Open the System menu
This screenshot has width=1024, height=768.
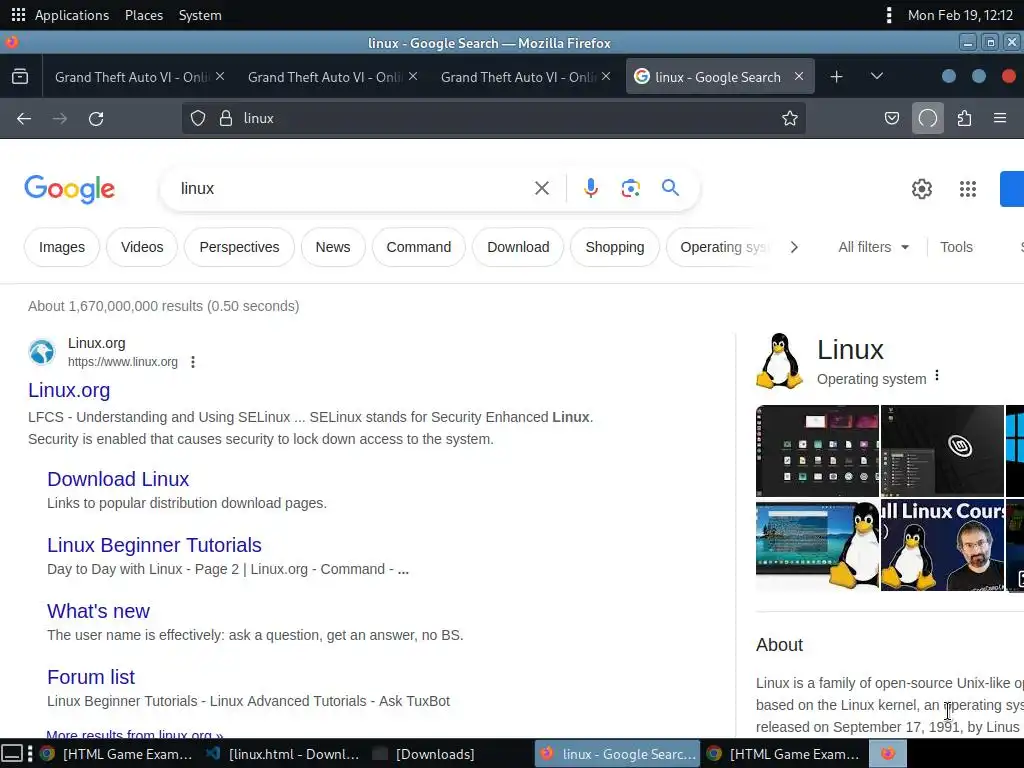(x=200, y=15)
